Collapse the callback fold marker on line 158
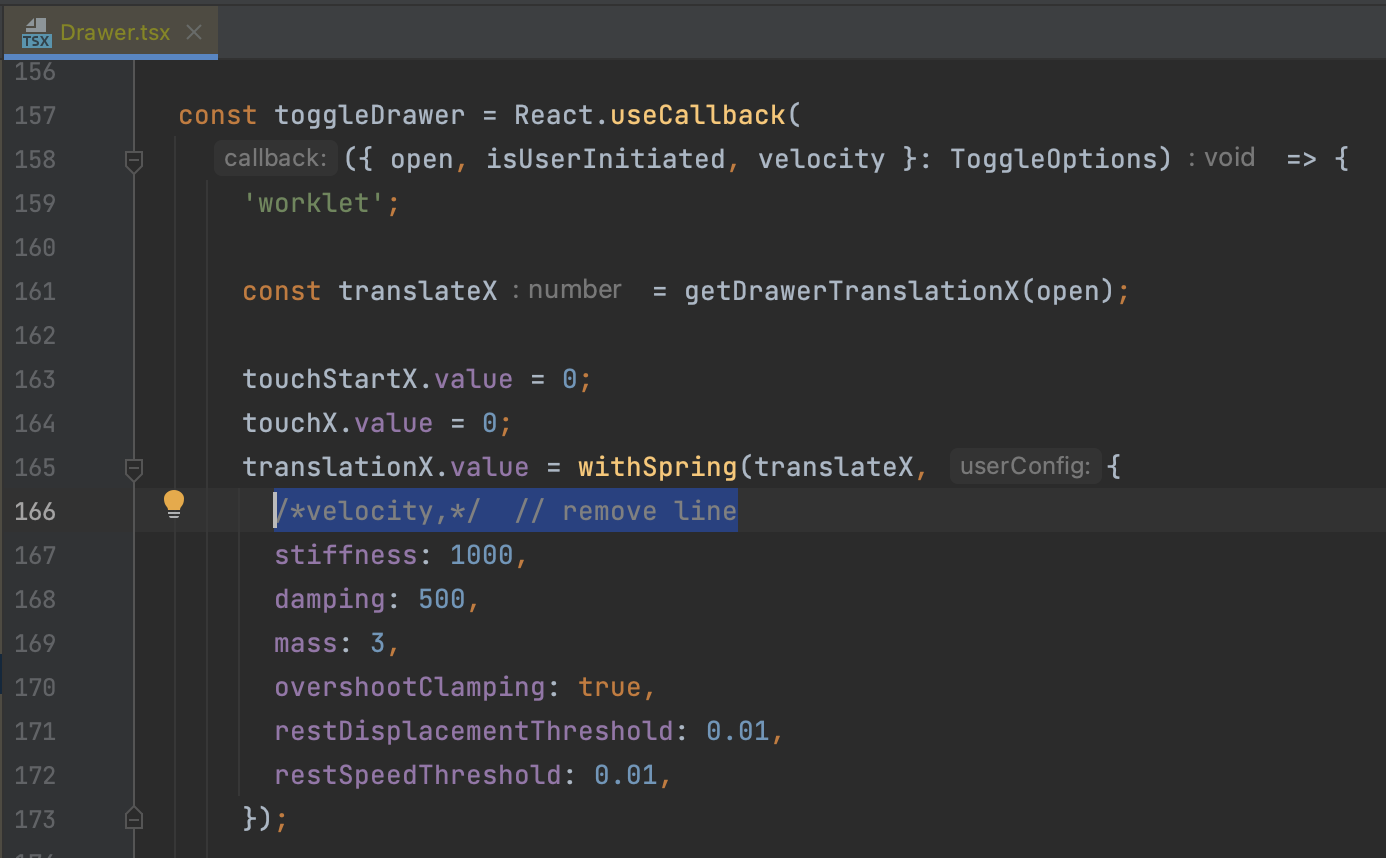Image resolution: width=1386 pixels, height=858 pixels. coord(134,160)
